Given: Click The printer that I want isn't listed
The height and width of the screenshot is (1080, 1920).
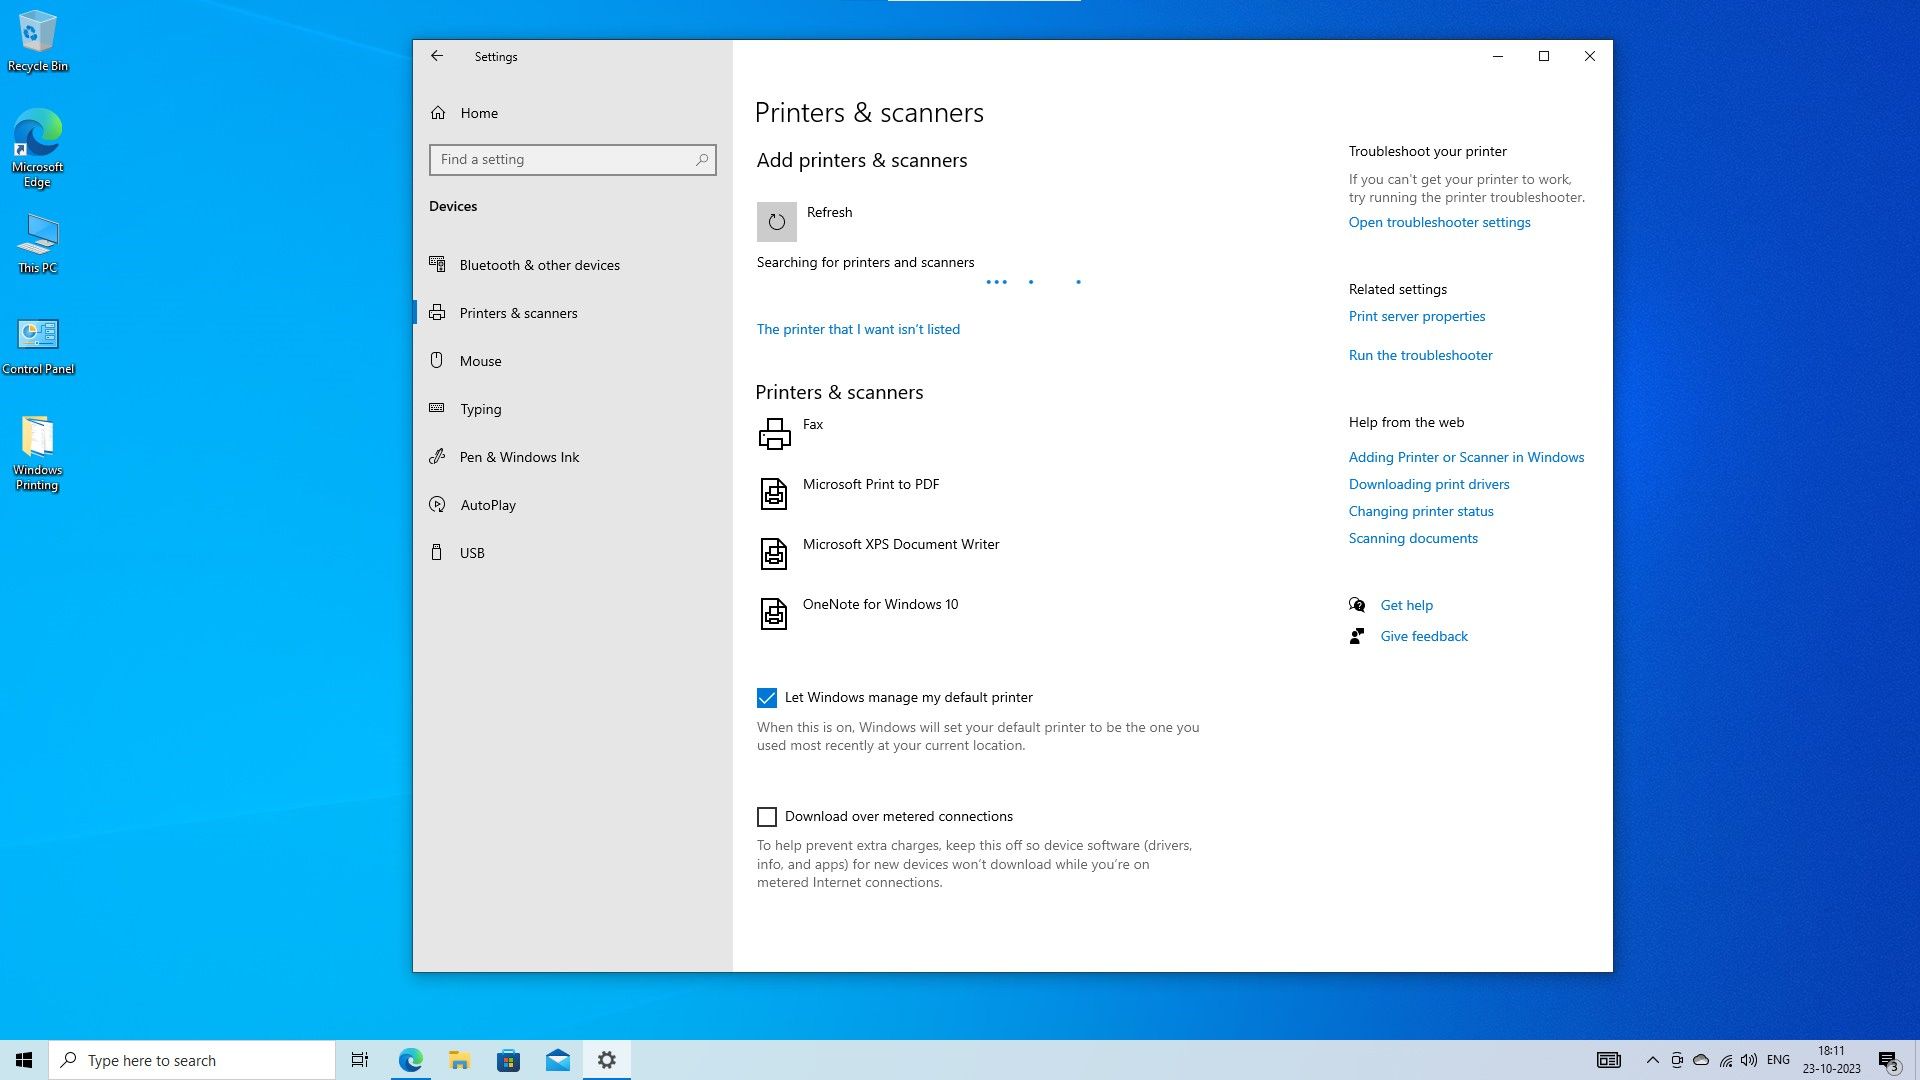Looking at the screenshot, I should 857,328.
